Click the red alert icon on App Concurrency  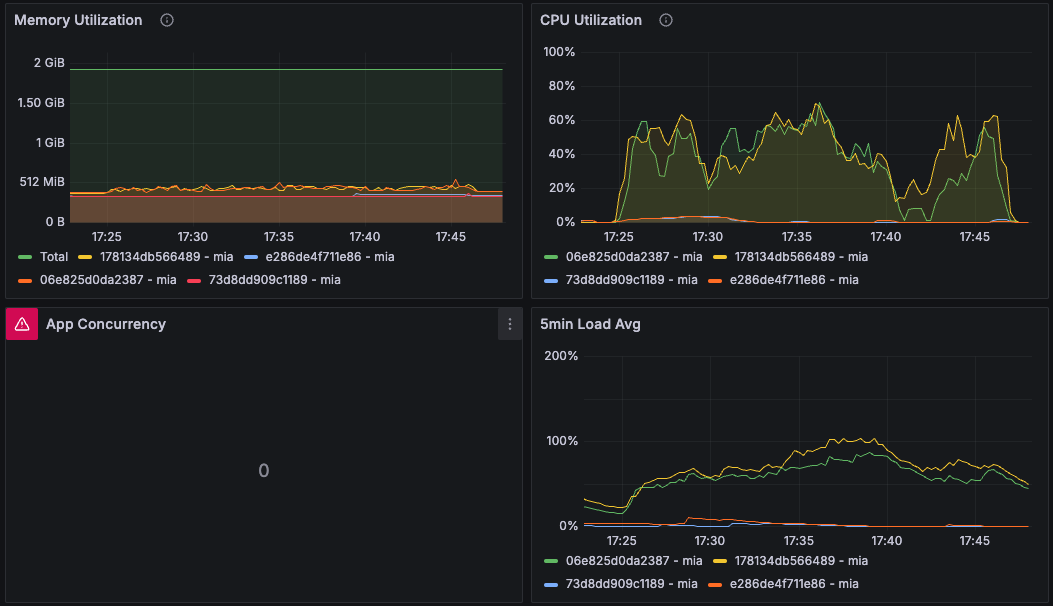tap(22, 324)
